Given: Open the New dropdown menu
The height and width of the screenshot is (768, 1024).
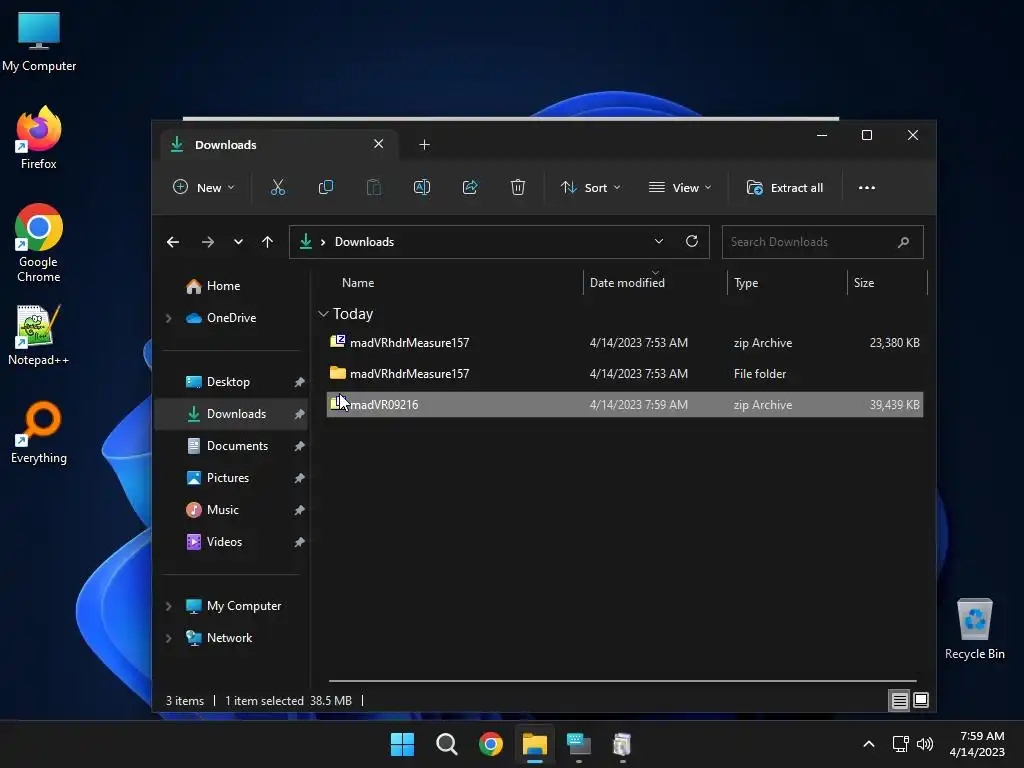Looking at the screenshot, I should [x=203, y=187].
